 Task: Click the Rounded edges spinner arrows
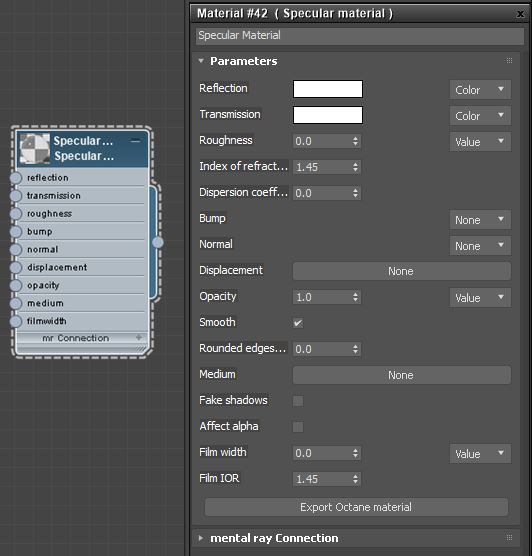[355, 349]
